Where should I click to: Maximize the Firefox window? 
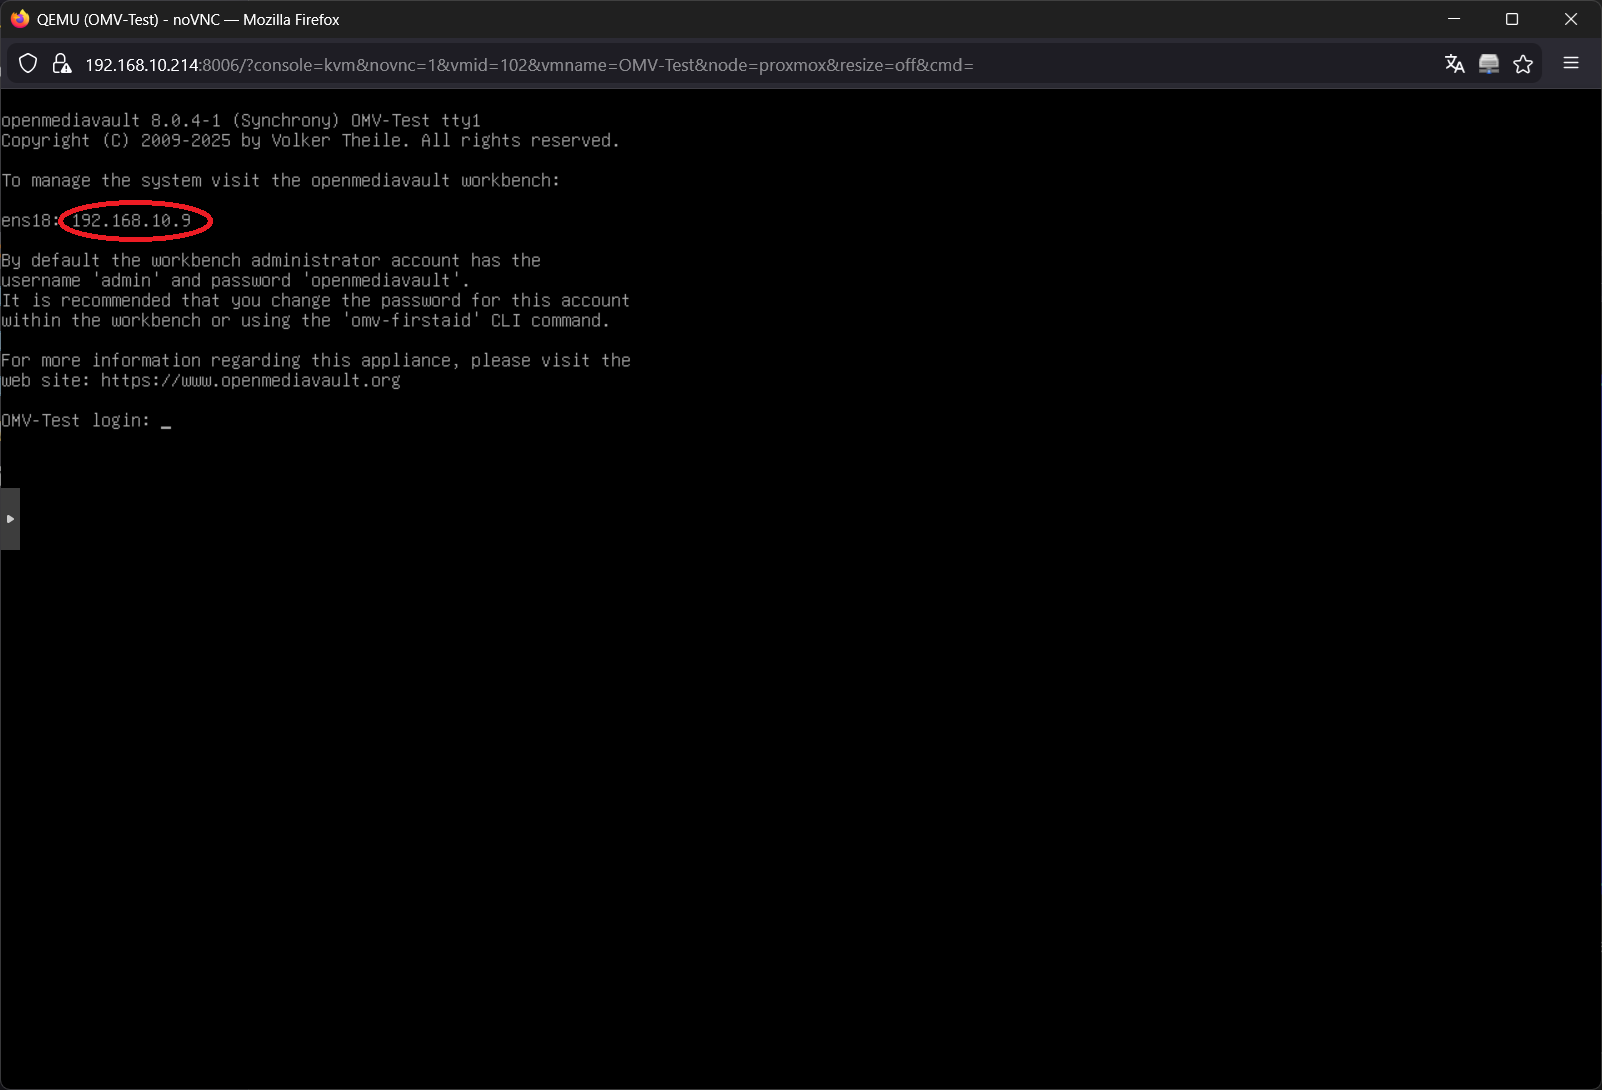coord(1512,19)
